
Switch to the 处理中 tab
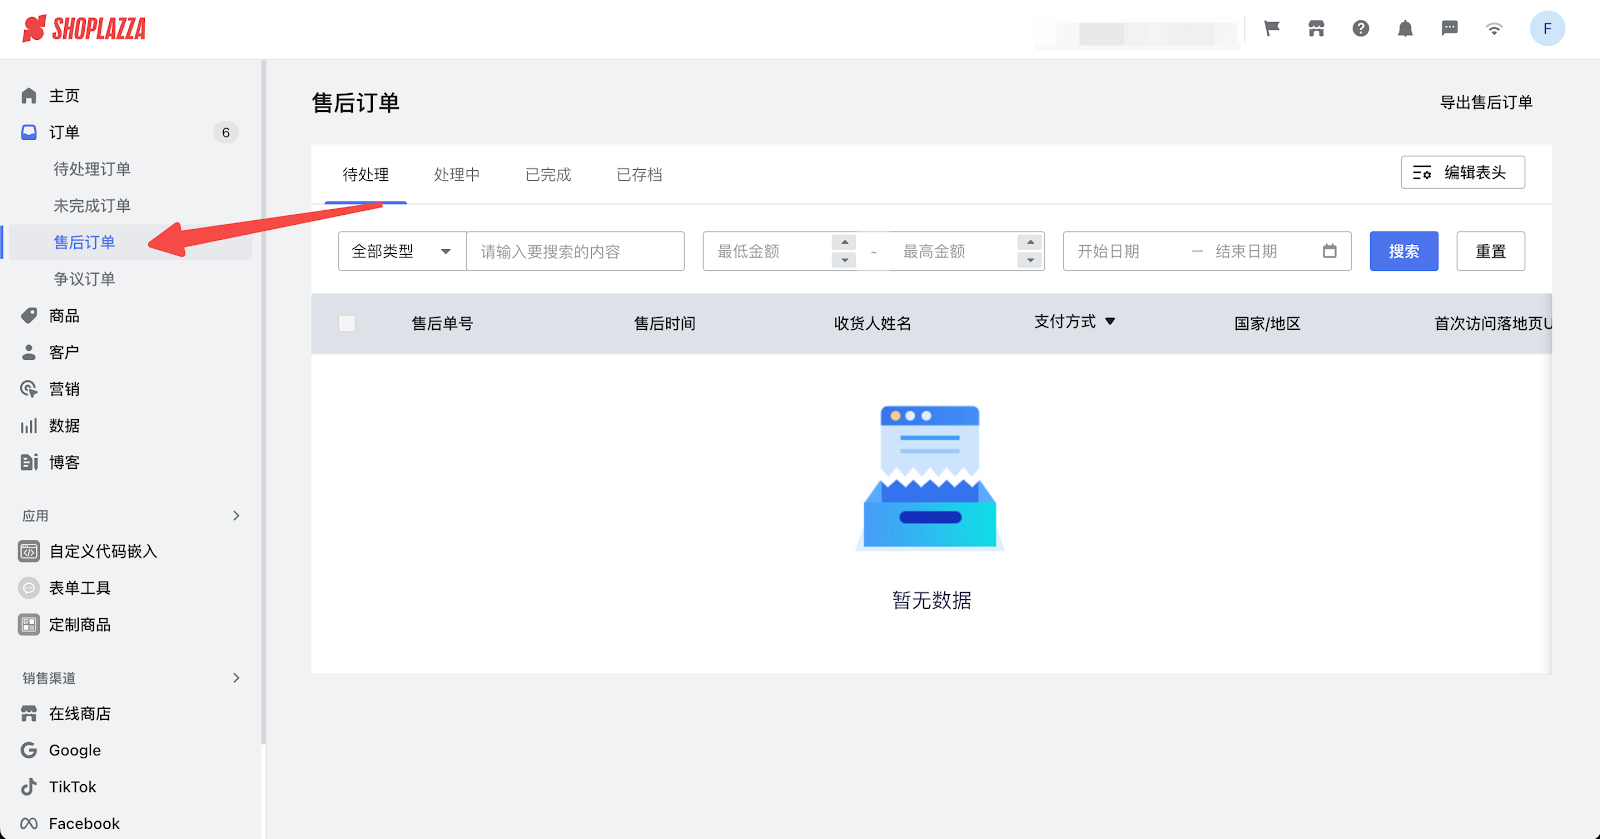click(x=457, y=175)
